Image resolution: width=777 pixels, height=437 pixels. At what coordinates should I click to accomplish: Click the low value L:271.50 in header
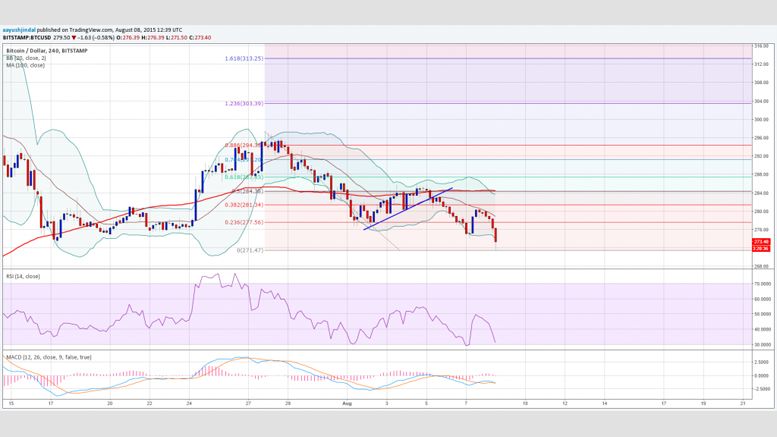click(x=176, y=38)
